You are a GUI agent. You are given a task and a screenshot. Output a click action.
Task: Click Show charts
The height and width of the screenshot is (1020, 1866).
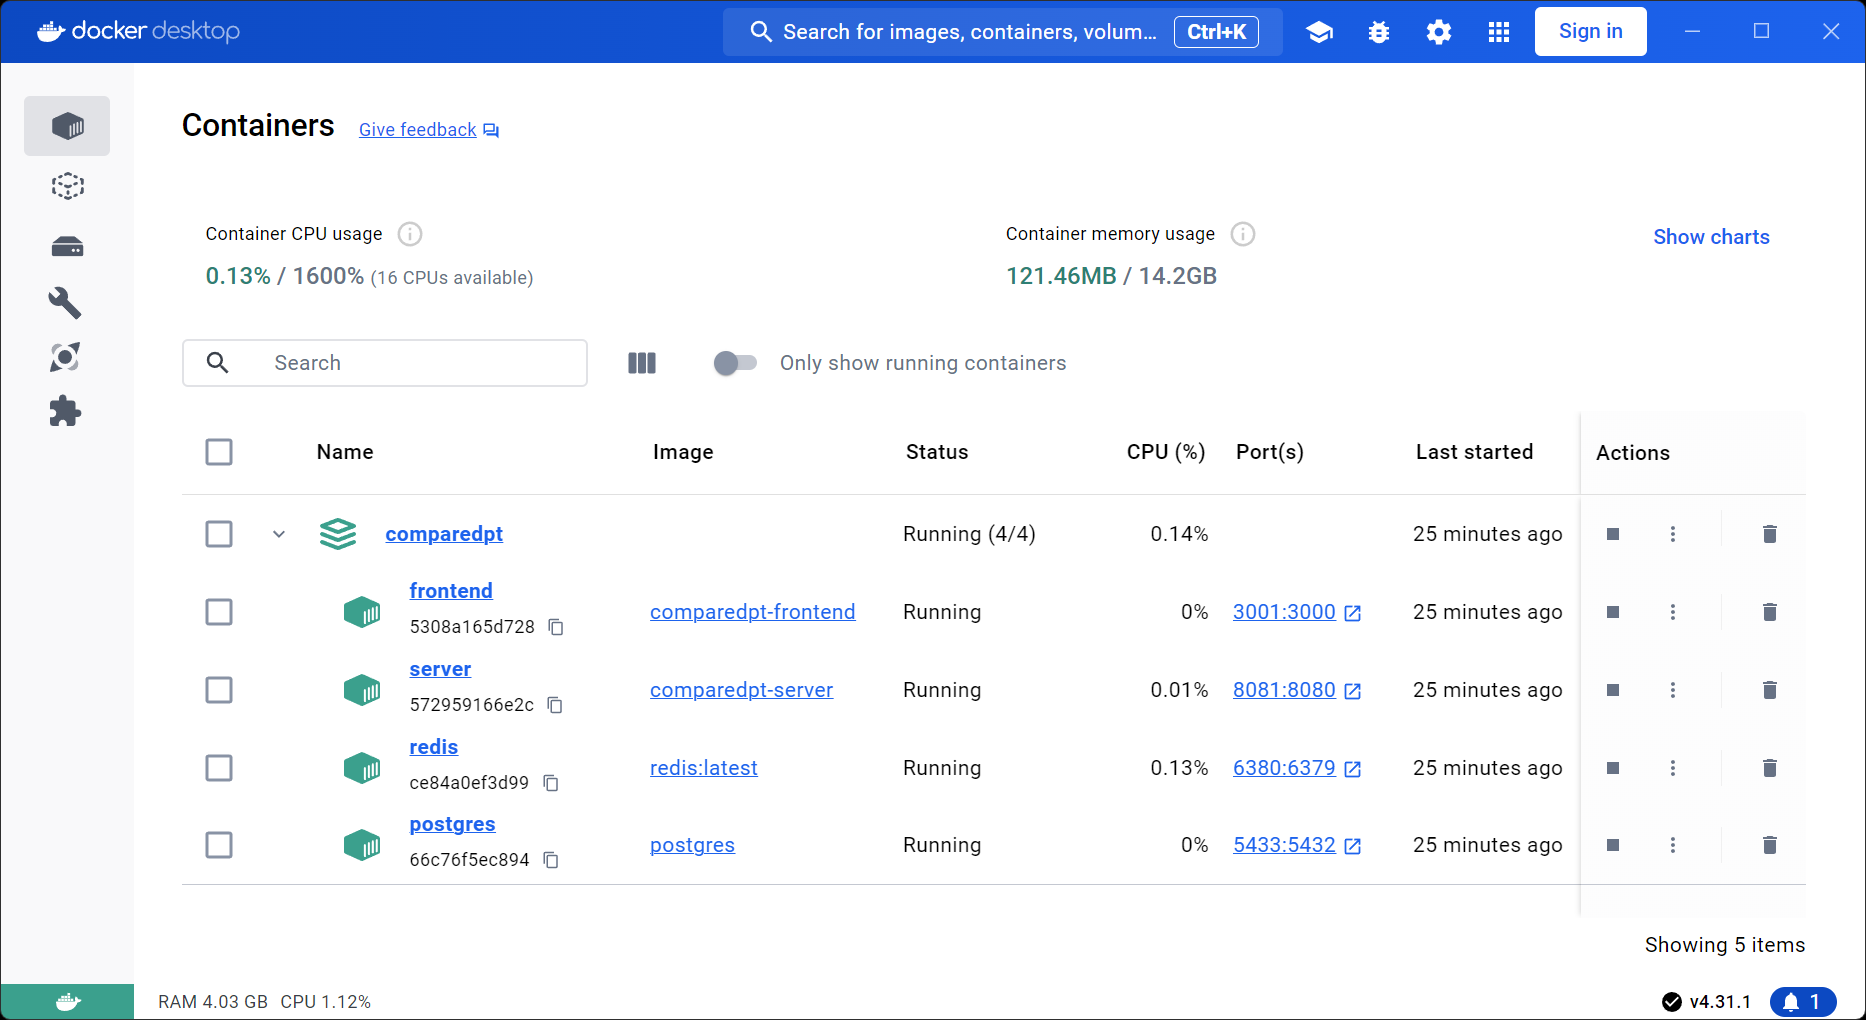tap(1711, 237)
